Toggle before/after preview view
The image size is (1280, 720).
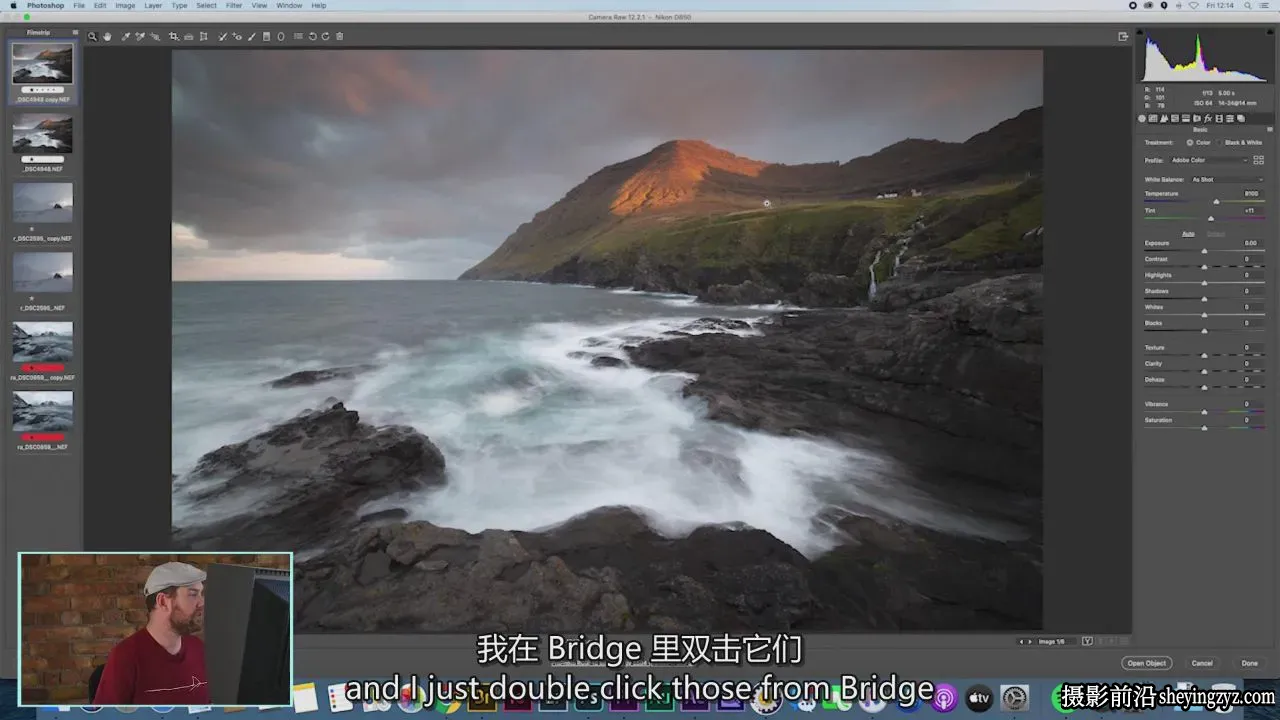[x=1087, y=641]
